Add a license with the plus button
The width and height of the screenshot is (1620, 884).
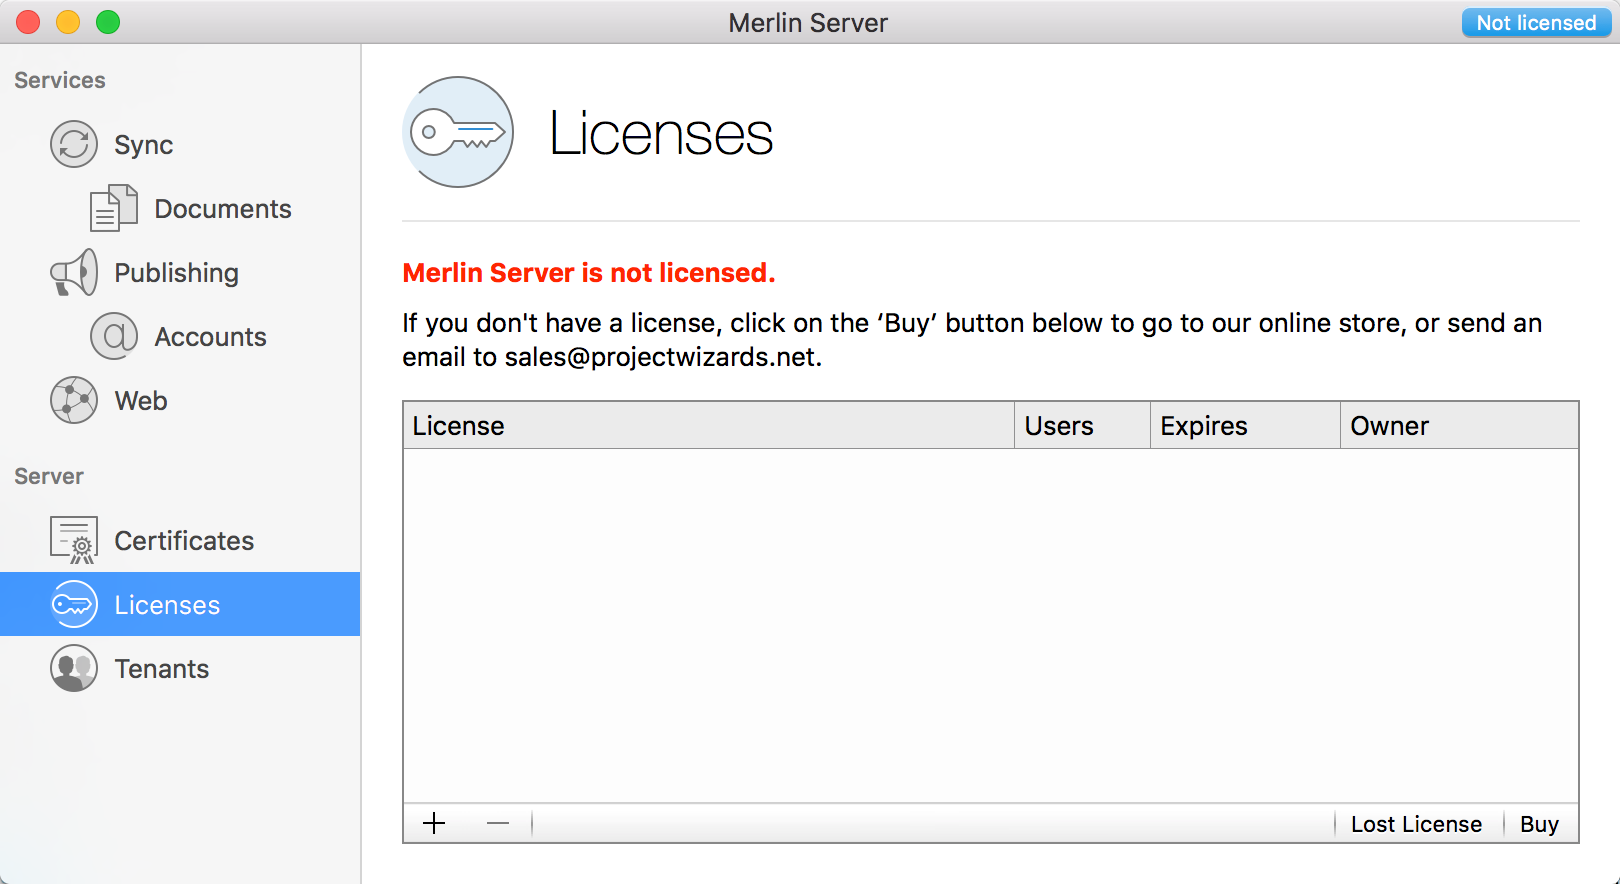[434, 823]
